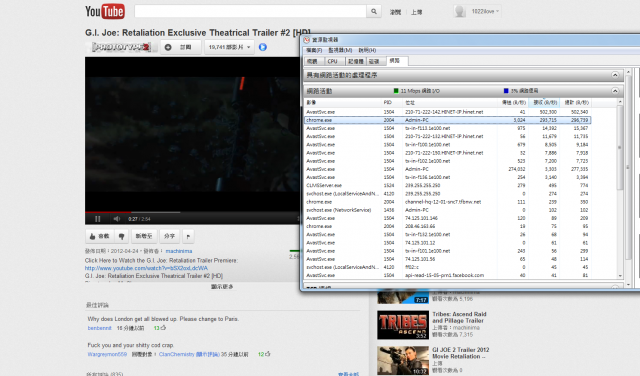Open commenter benbennit's profile
This screenshot has width=640, height=376.
tap(99, 328)
